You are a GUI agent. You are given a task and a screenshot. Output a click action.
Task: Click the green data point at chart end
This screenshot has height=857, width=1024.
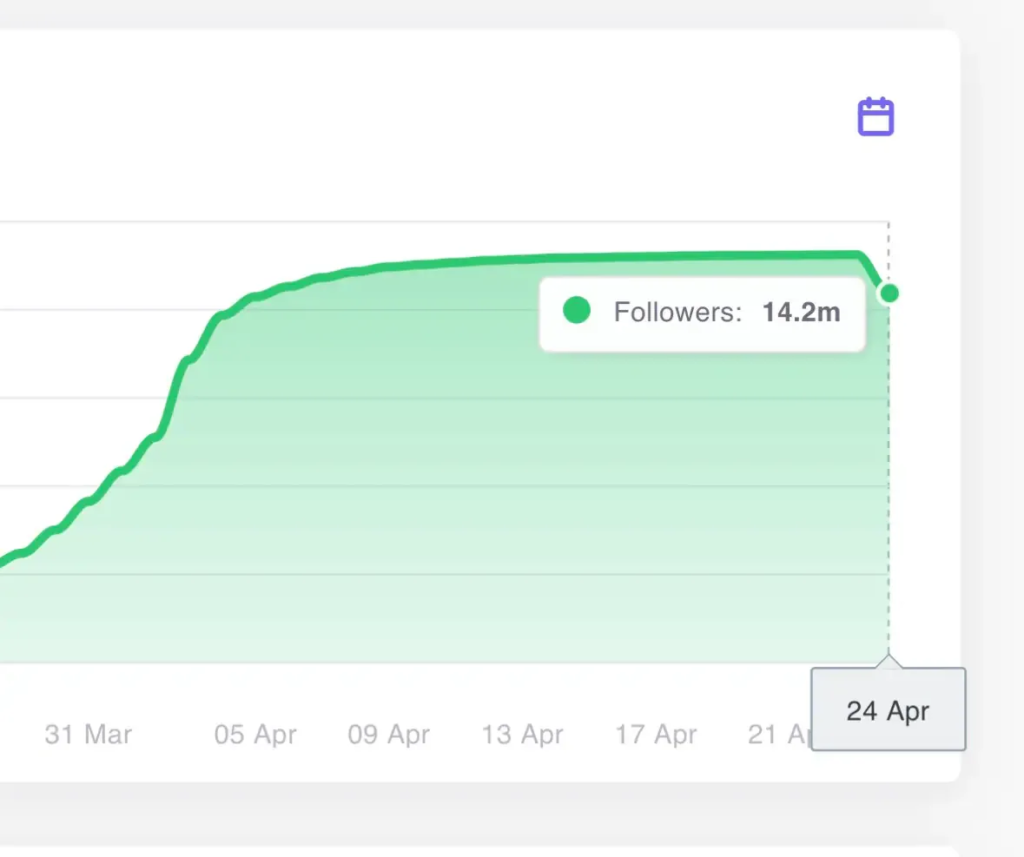coord(889,293)
